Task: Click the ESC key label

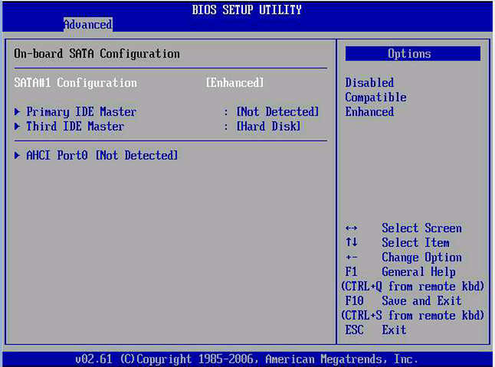Action: point(354,330)
